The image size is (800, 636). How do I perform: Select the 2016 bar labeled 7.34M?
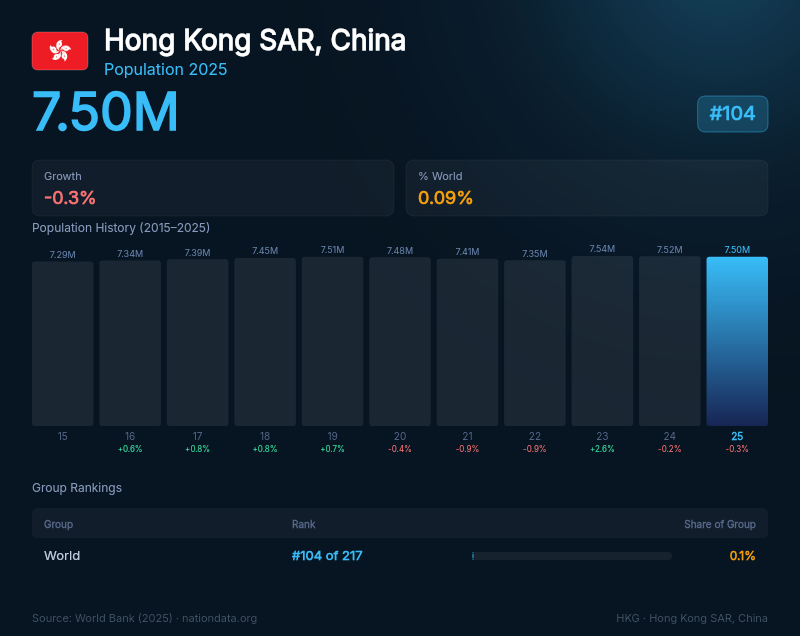(x=130, y=343)
